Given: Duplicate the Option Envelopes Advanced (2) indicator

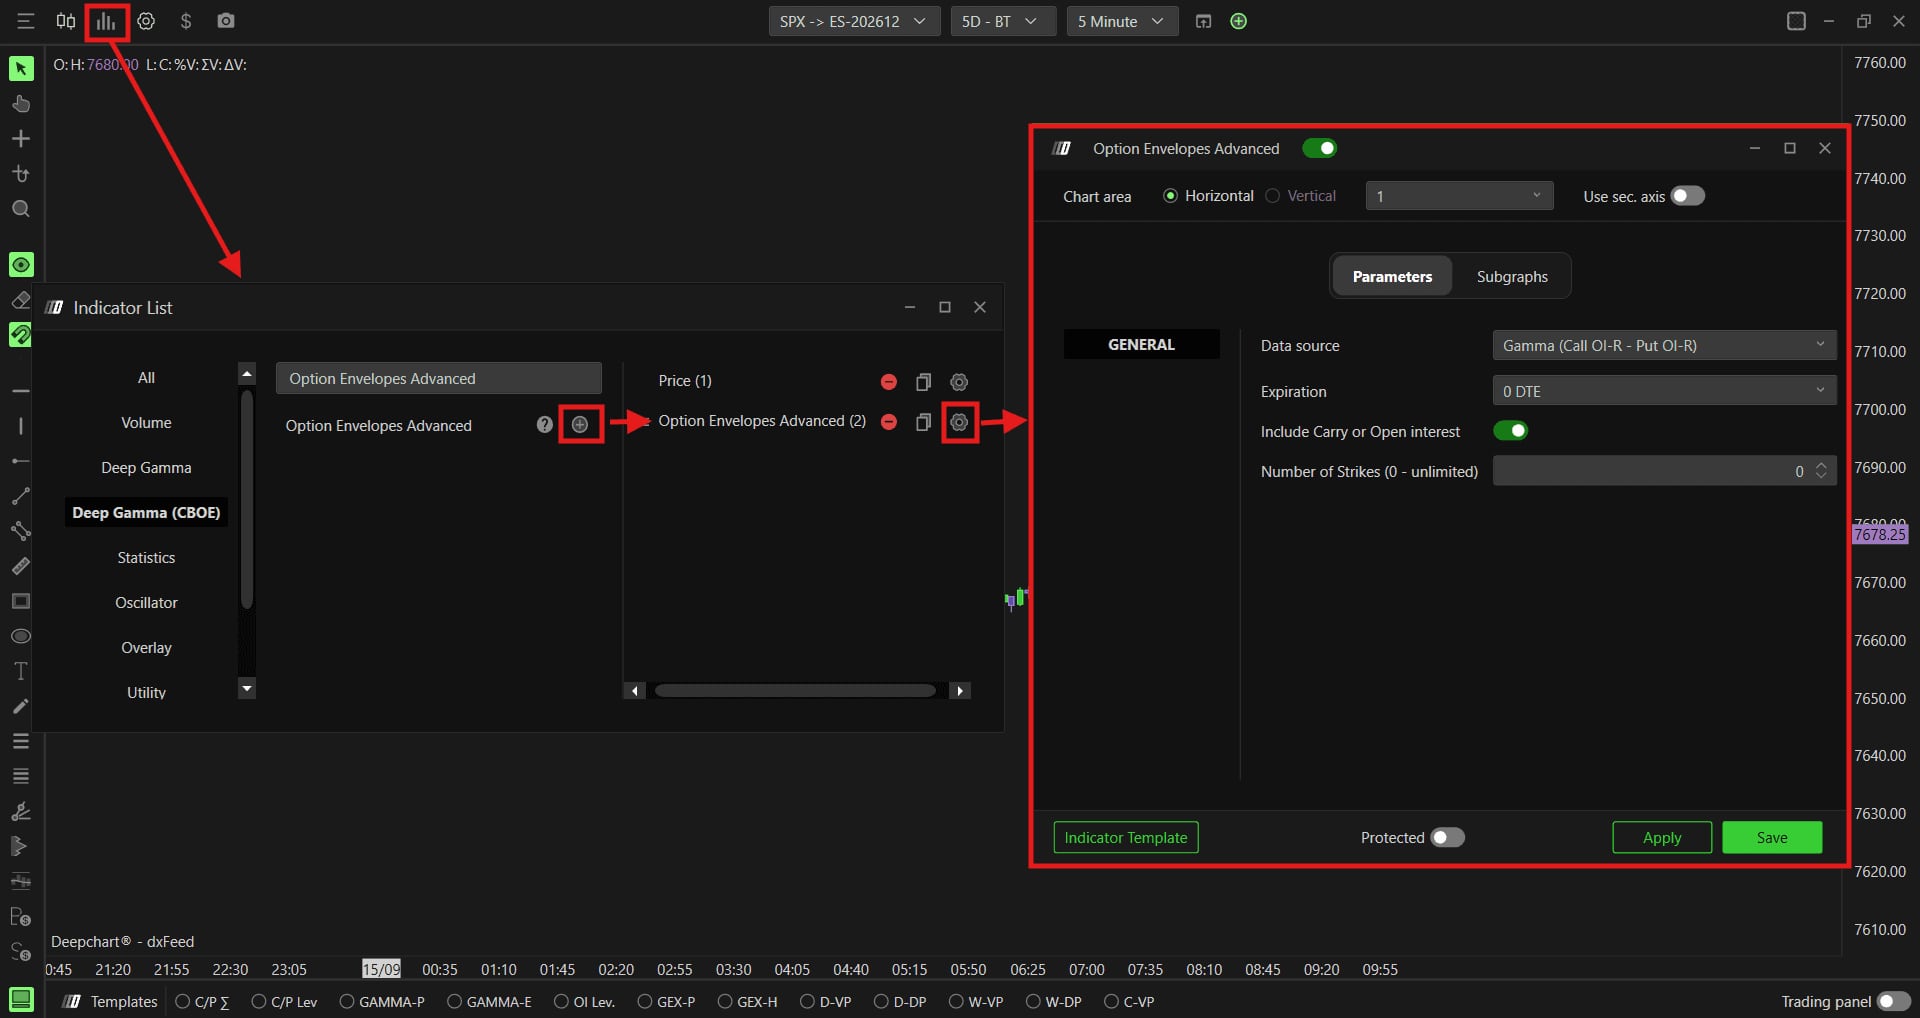Looking at the screenshot, I should (x=923, y=422).
